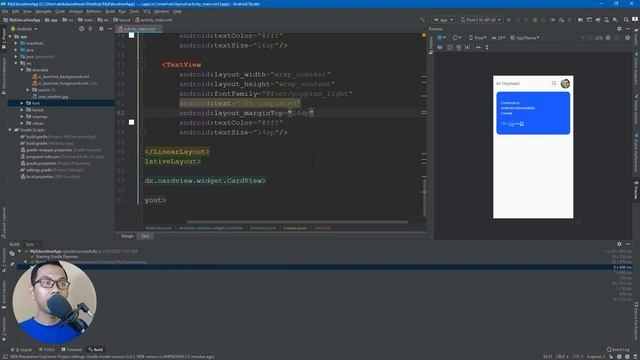Click the profile avatar in phone preview

point(565,83)
